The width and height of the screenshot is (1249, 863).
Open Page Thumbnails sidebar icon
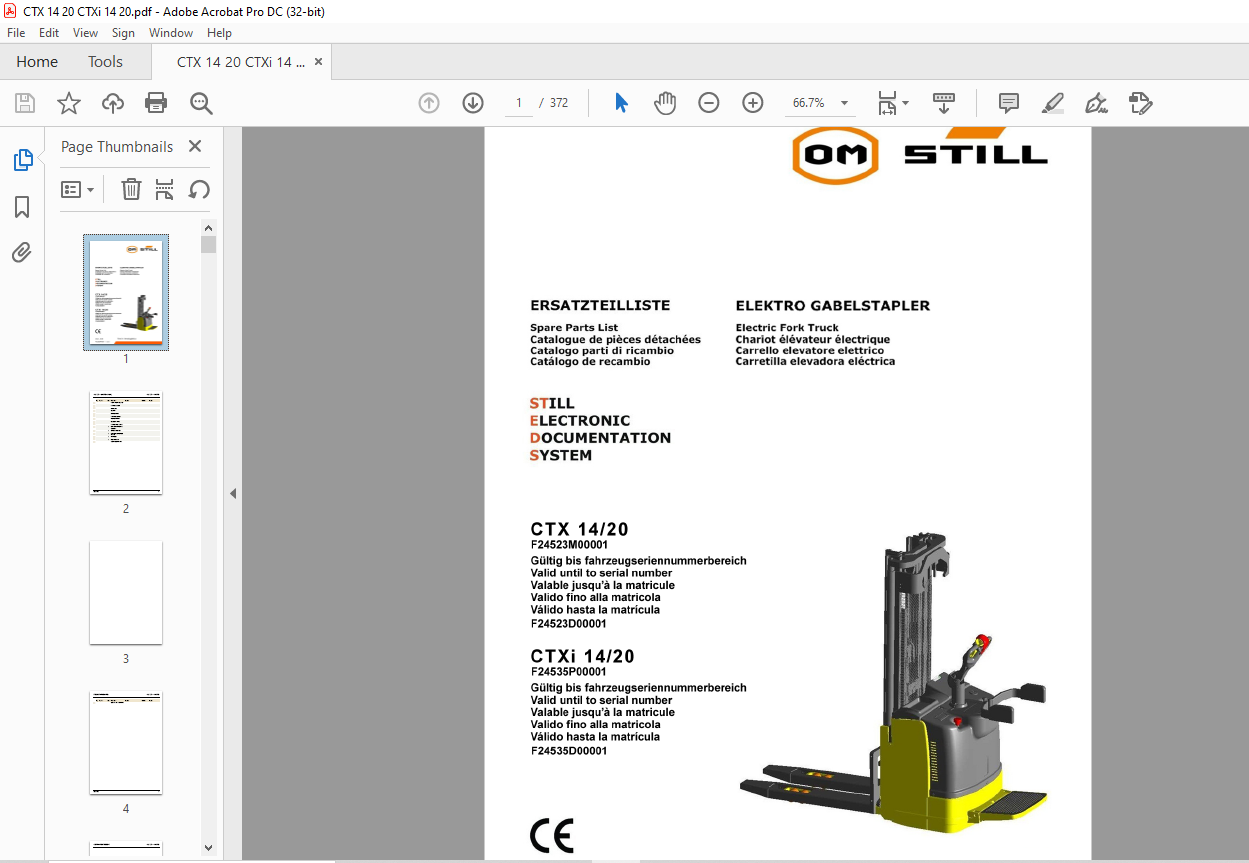click(22, 160)
